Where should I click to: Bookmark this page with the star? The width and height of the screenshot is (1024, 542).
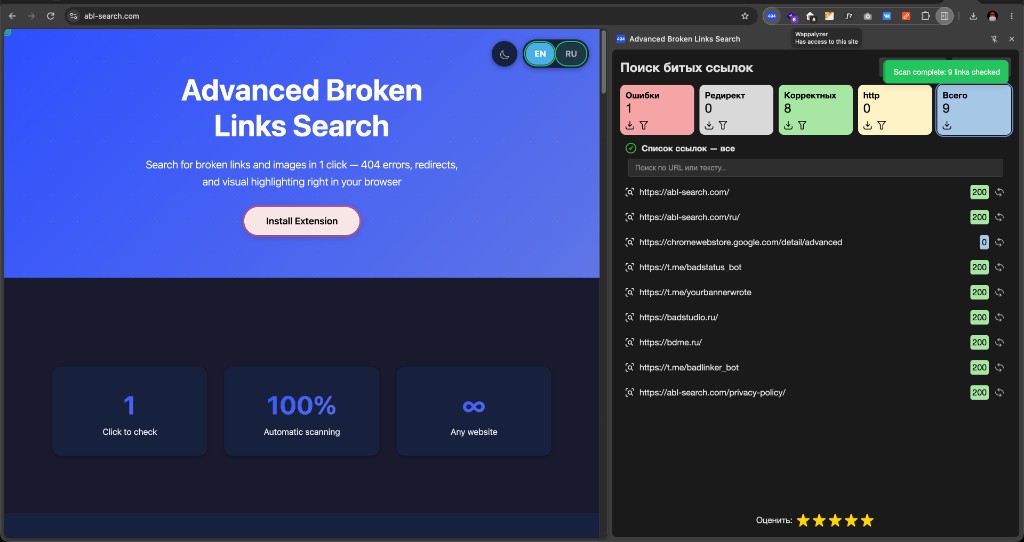click(x=744, y=16)
